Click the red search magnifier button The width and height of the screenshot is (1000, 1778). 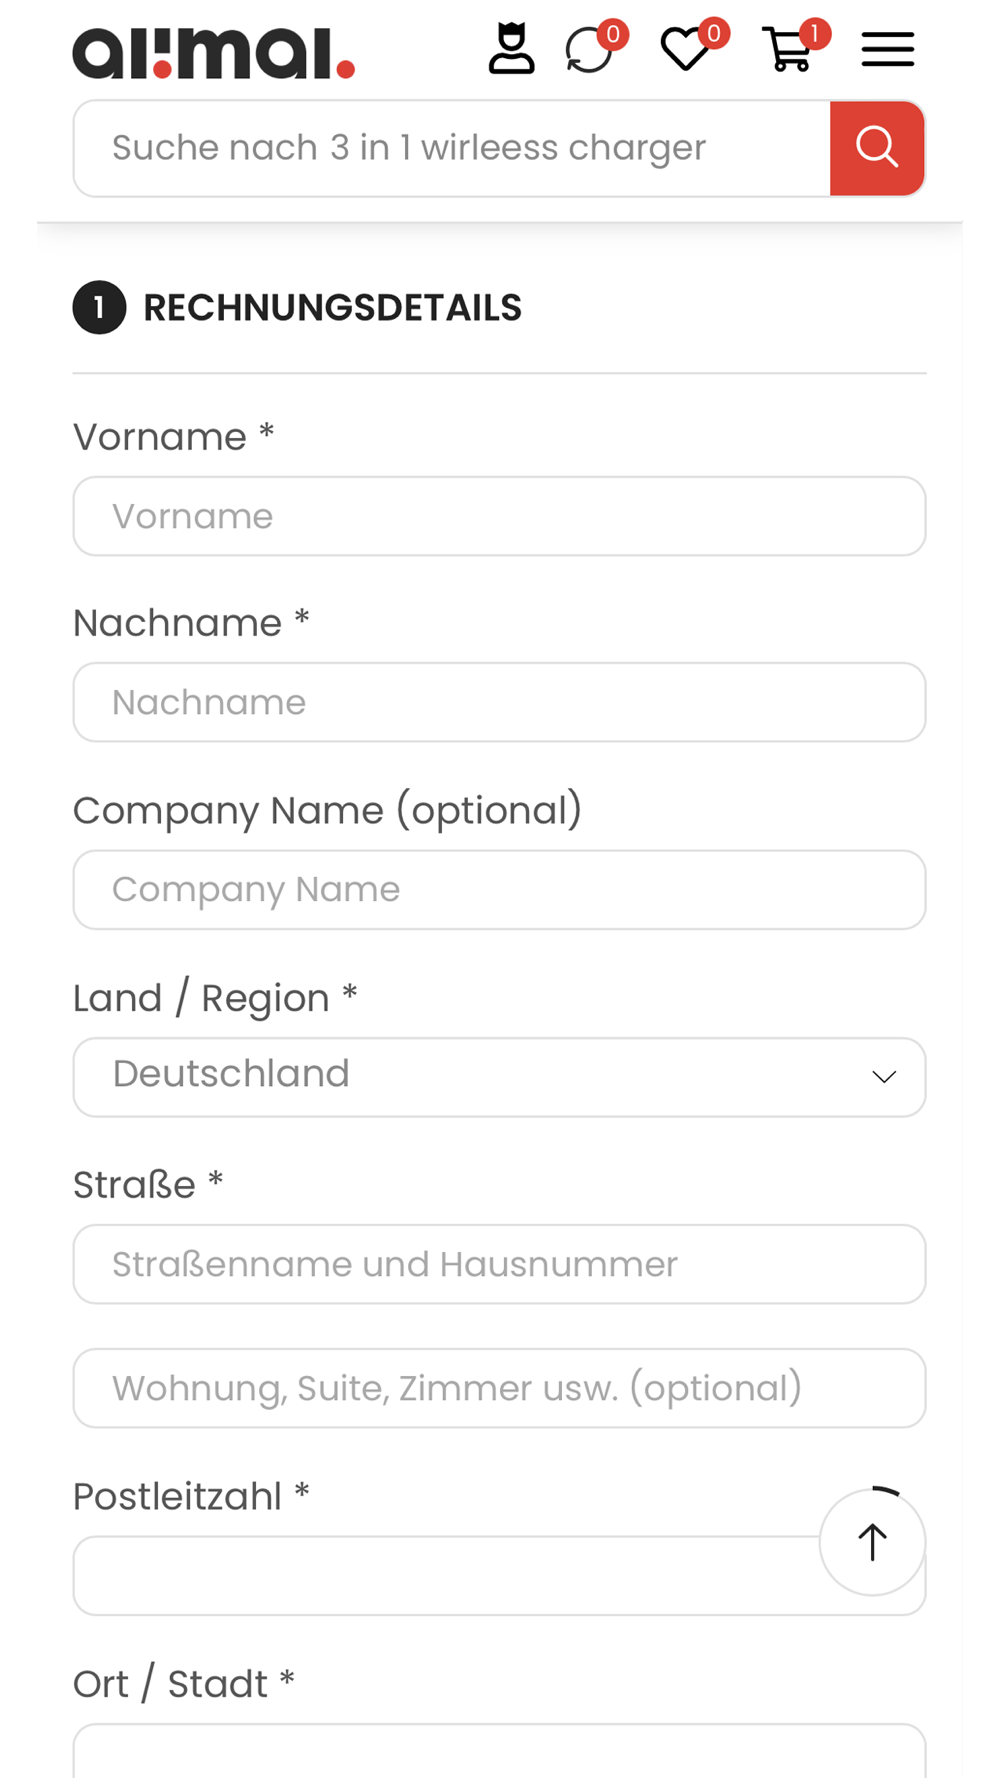pyautogui.click(x=877, y=148)
